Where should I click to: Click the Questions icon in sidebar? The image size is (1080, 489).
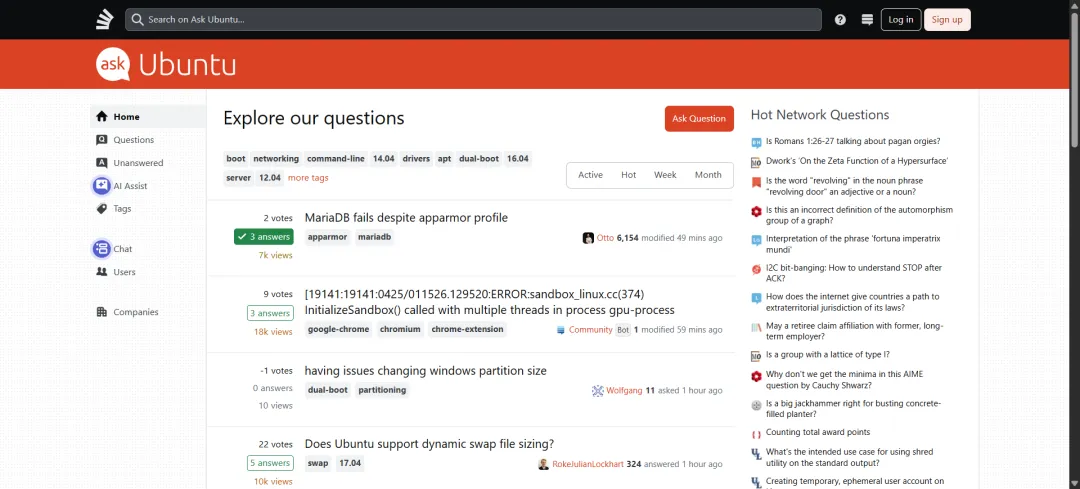102,140
